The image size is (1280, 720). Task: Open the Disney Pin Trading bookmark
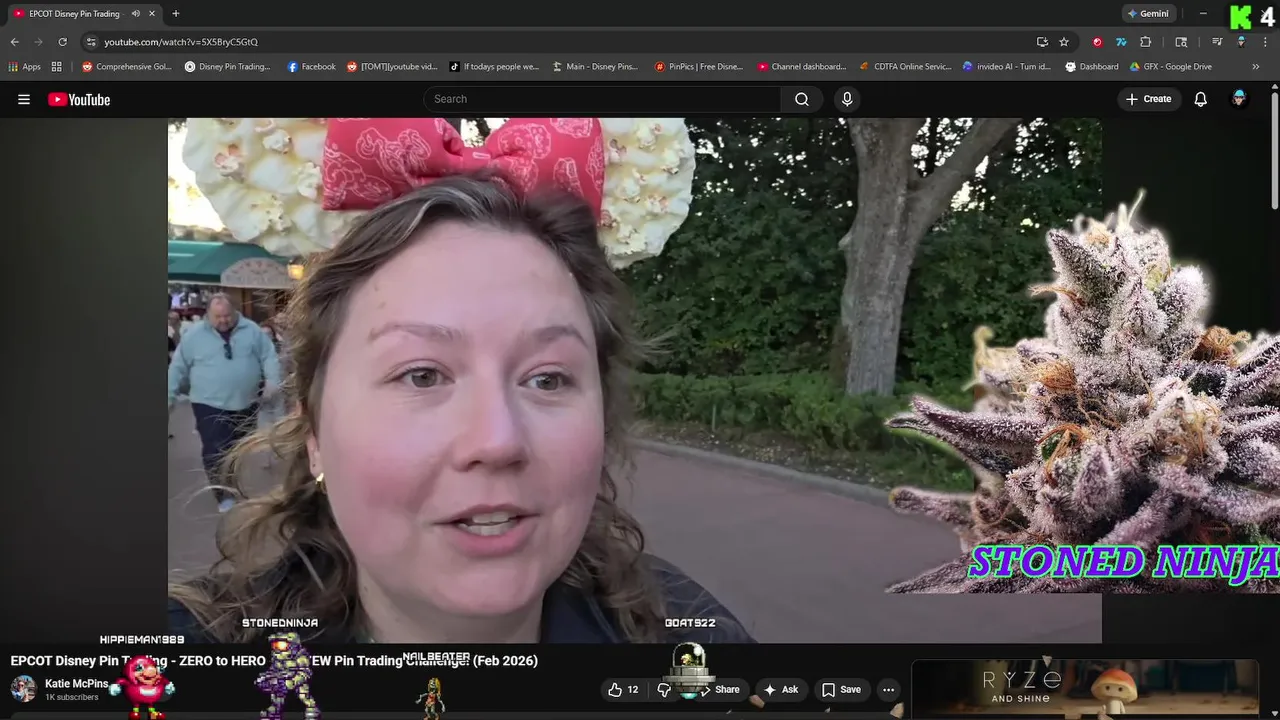[x=228, y=67]
